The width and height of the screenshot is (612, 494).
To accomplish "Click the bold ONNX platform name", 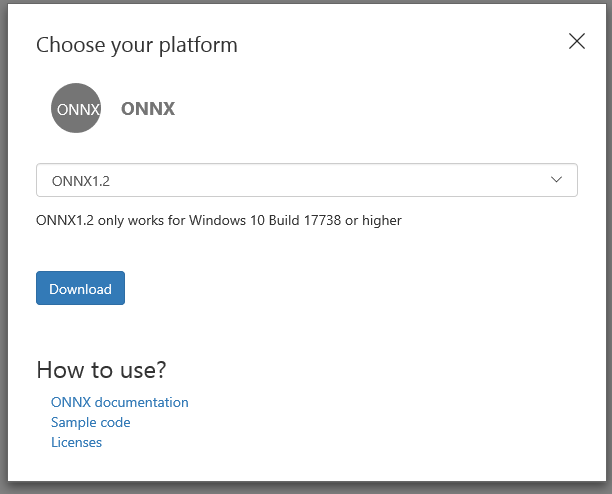I will [148, 109].
